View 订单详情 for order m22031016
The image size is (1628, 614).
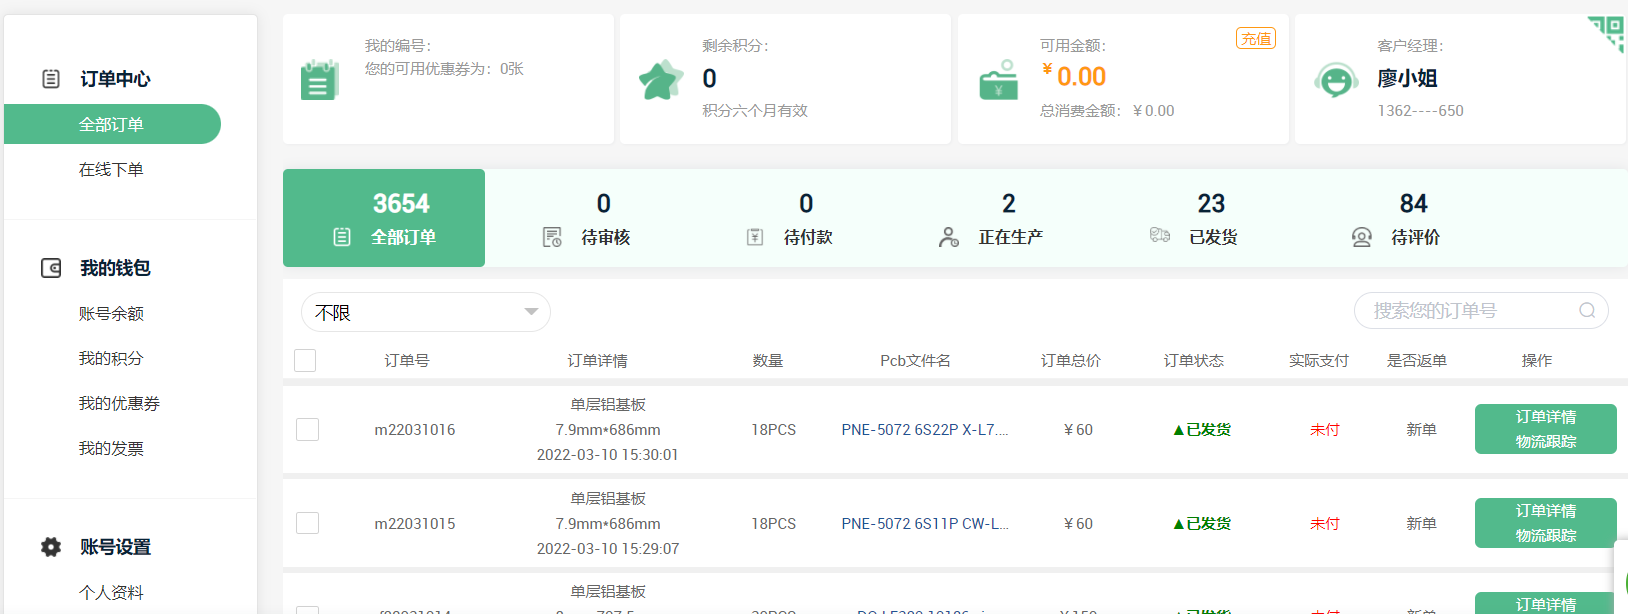click(1545, 417)
